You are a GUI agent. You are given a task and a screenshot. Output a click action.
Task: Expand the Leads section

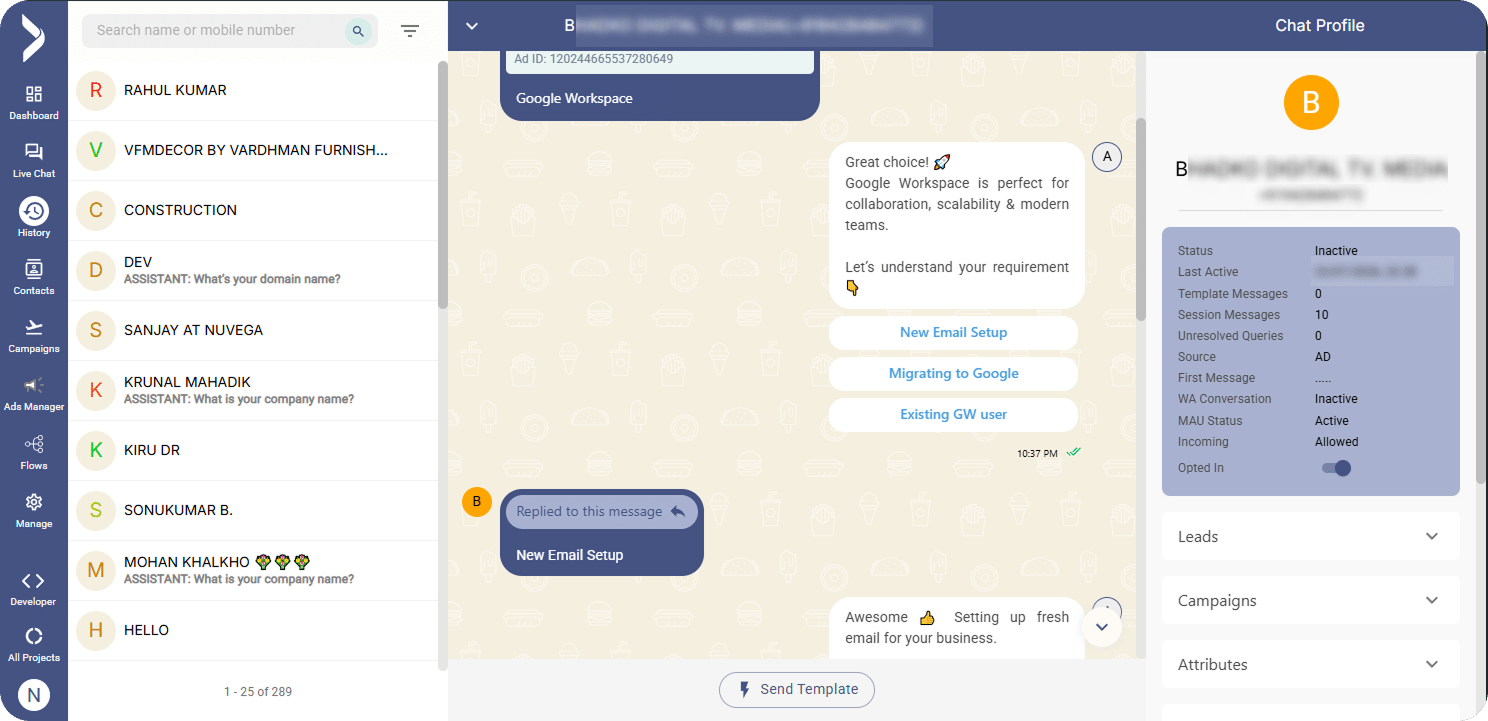[x=1311, y=536]
